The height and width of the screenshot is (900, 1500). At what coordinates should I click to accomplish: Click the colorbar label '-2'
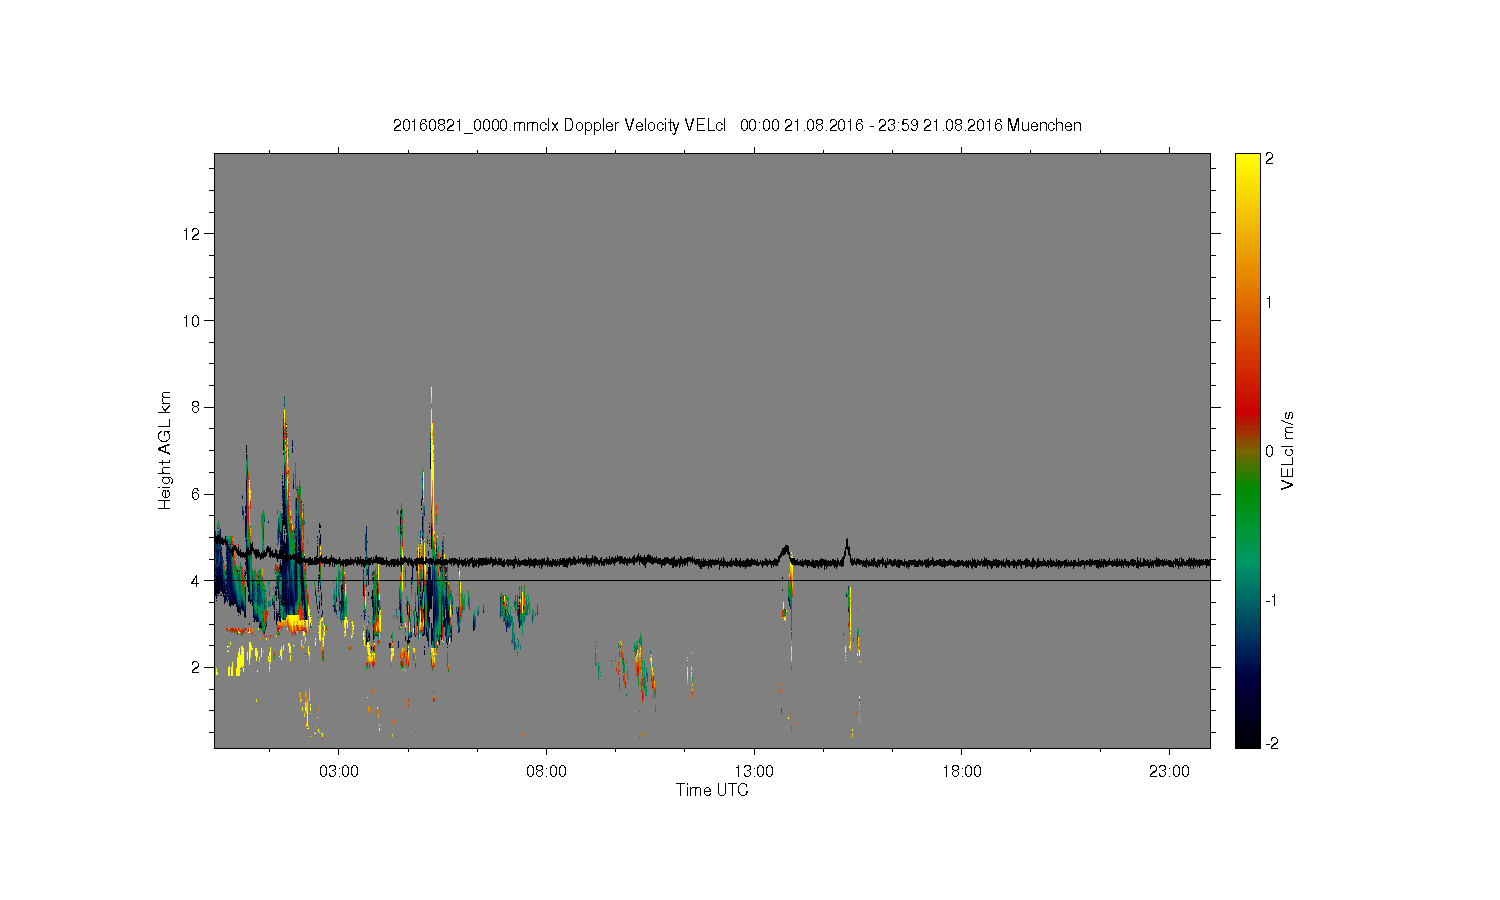pos(1271,743)
